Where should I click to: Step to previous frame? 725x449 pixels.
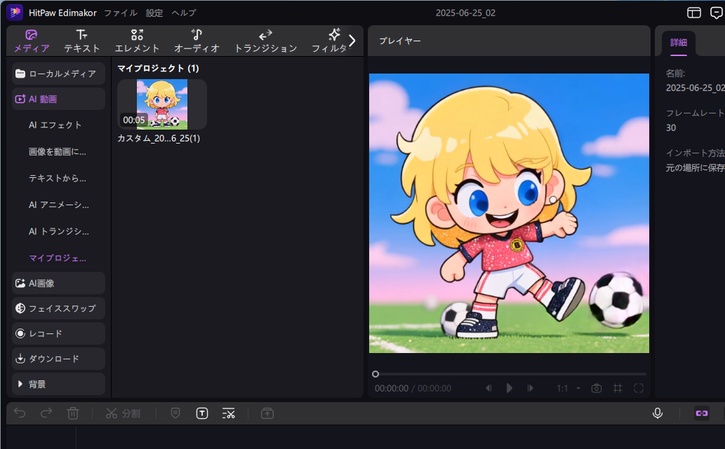point(488,388)
